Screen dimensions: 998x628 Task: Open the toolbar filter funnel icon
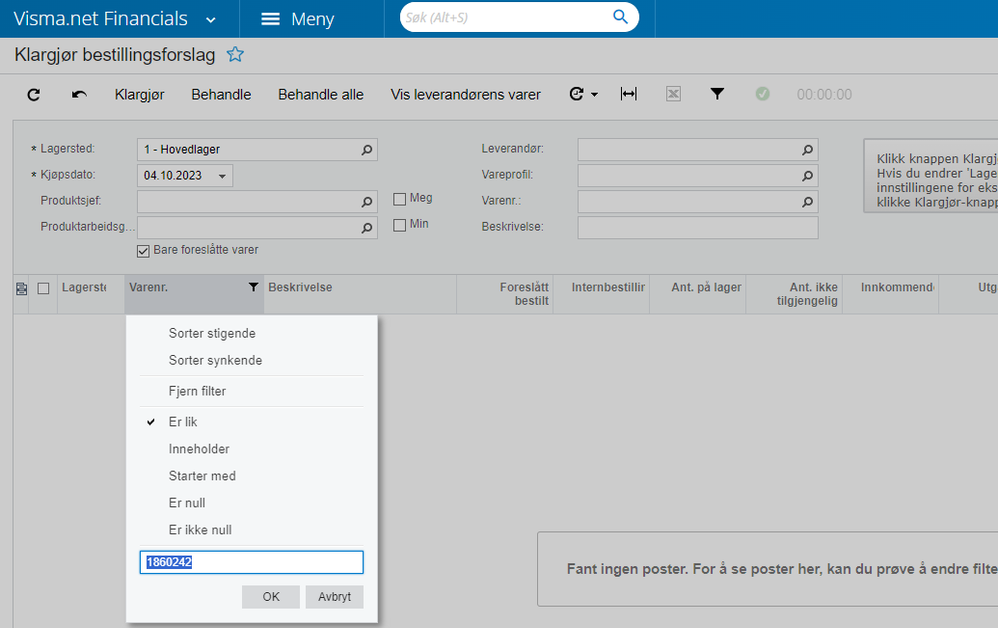(x=717, y=94)
